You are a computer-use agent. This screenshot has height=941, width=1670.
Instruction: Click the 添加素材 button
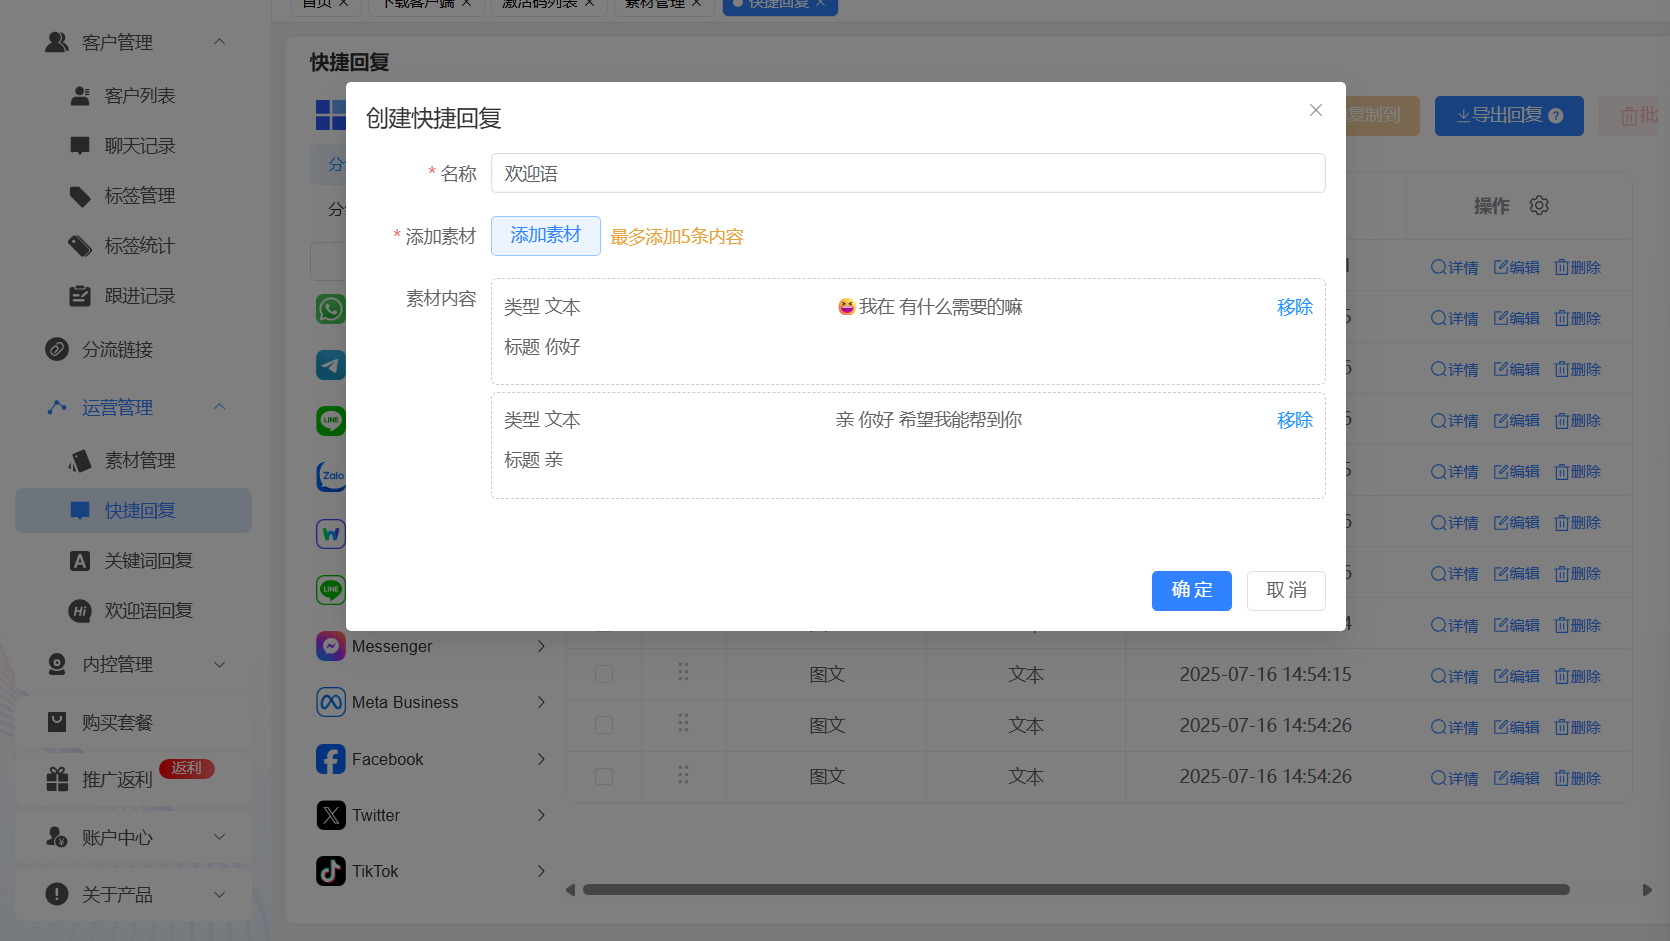(545, 236)
